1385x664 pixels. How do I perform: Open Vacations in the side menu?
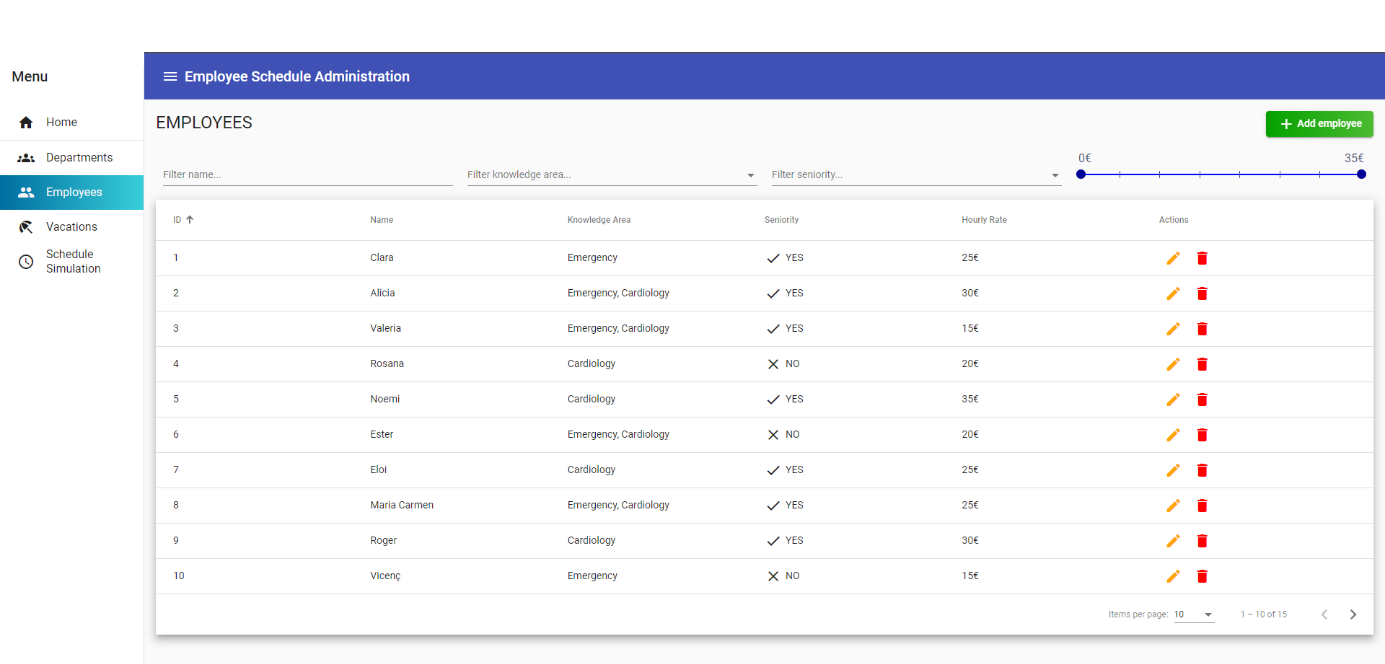point(72,227)
